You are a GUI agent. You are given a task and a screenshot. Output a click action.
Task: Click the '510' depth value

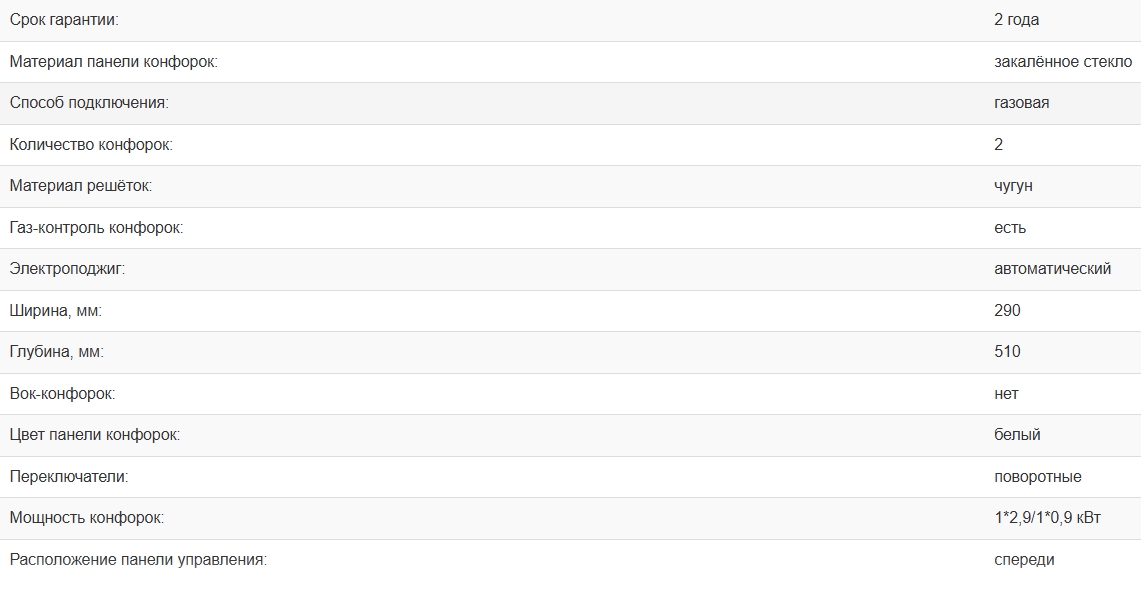coord(1007,352)
